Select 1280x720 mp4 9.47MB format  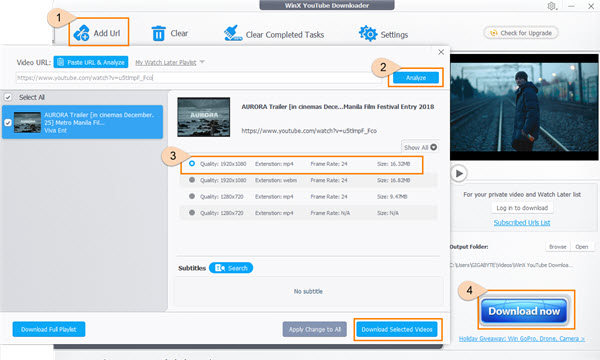192,196
